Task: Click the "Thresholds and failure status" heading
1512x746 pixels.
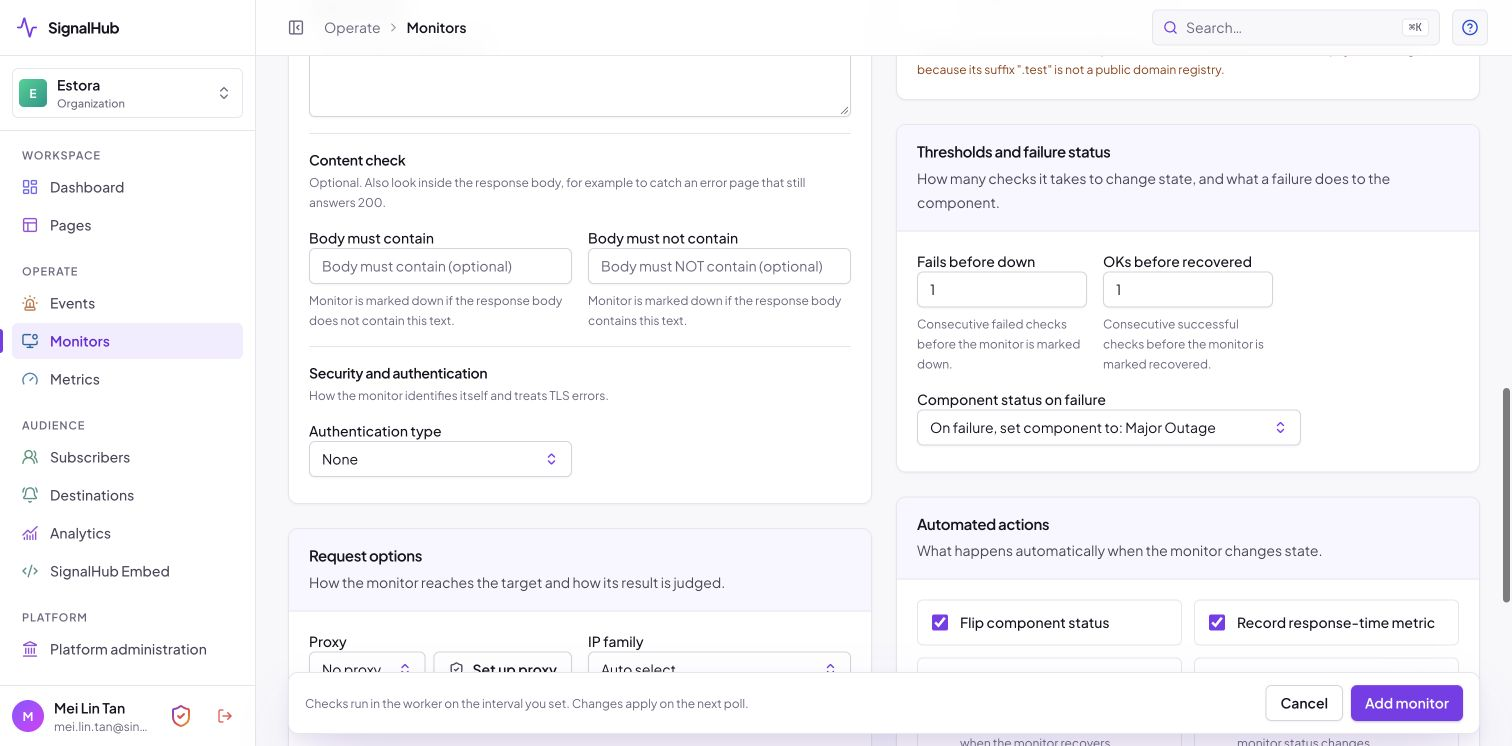Action: tap(1014, 152)
